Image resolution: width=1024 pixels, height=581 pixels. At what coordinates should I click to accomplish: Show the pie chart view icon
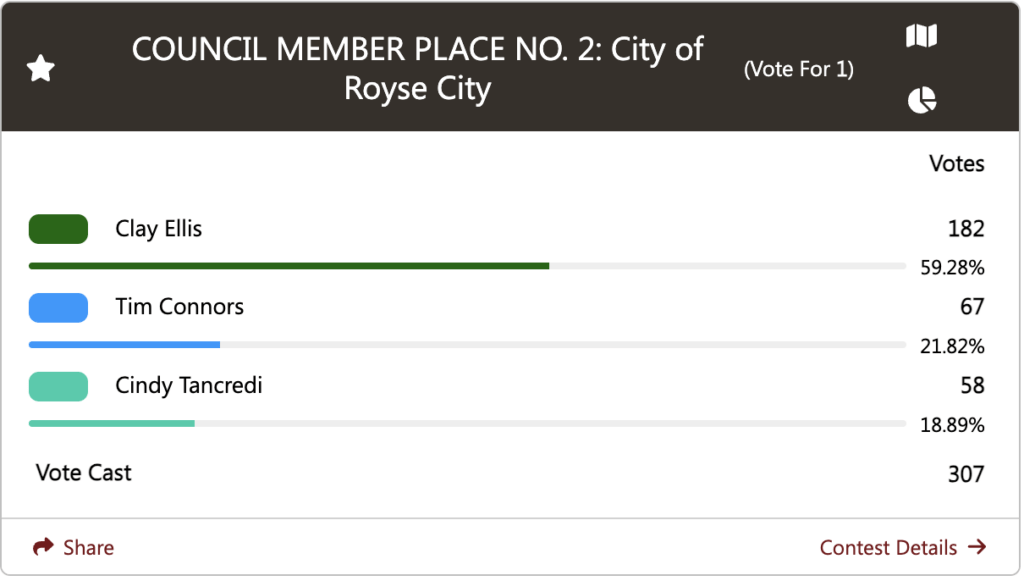point(921,100)
